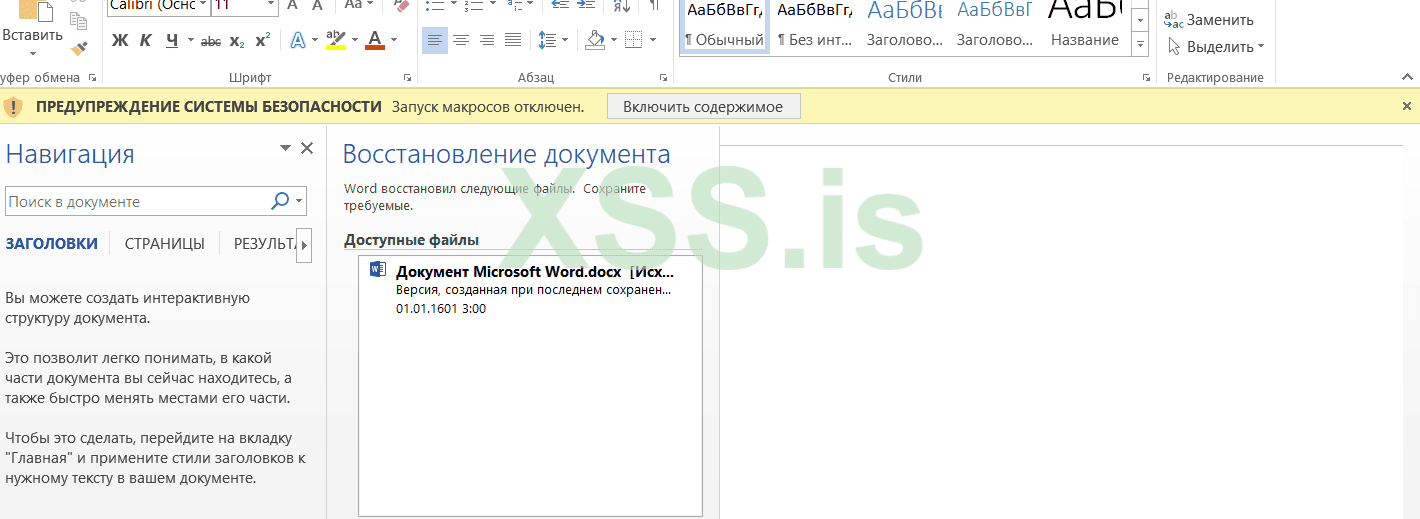1420x519 pixels.
Task: Open the line spacing dropdown
Action: (553, 41)
